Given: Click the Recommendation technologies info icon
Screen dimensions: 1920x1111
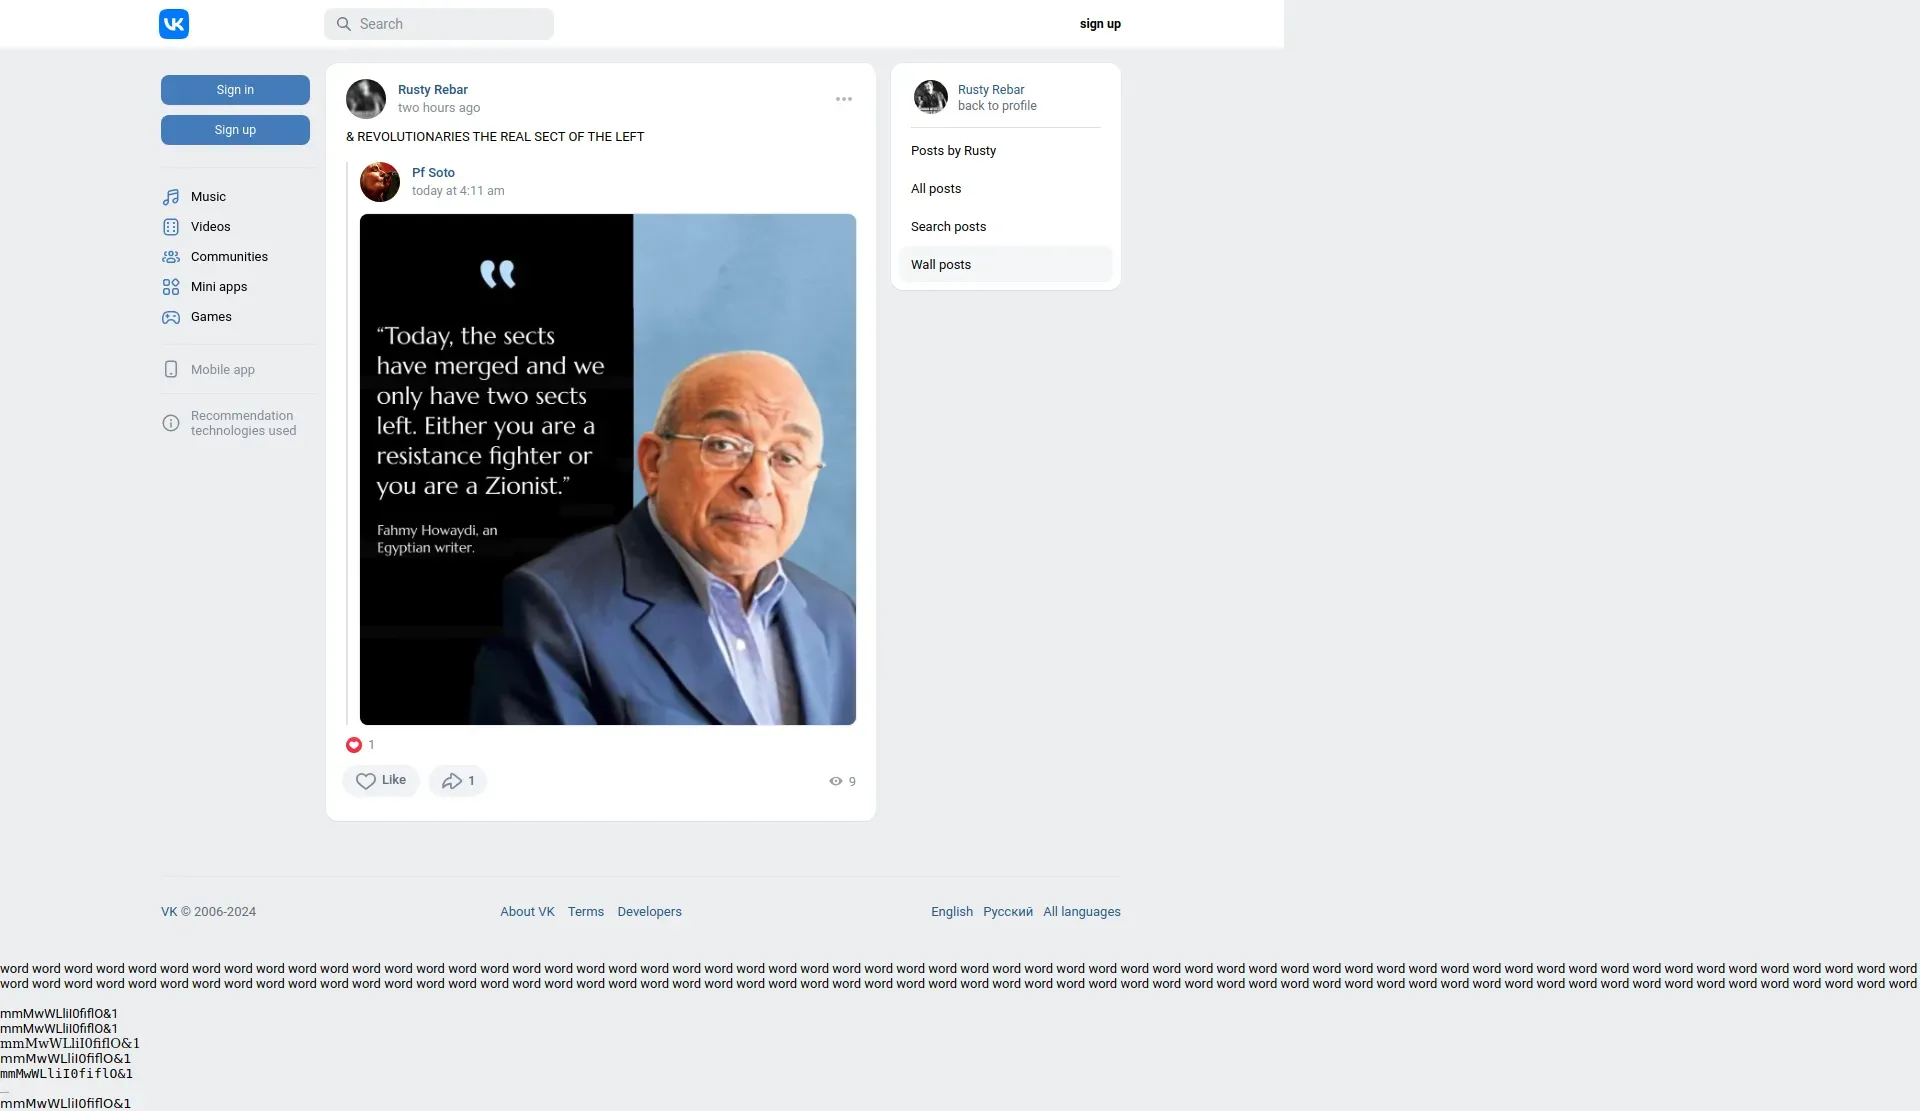Looking at the screenshot, I should [x=171, y=423].
